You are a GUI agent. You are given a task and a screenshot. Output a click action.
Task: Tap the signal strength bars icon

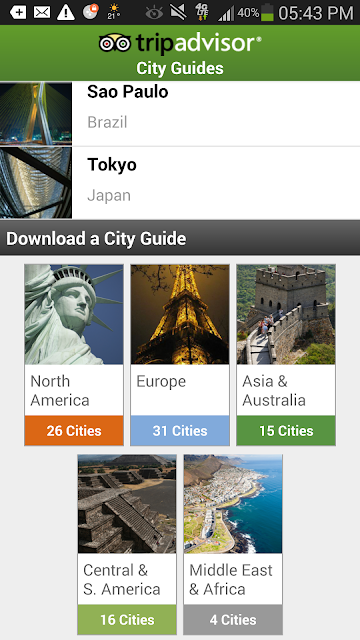[x=226, y=13]
